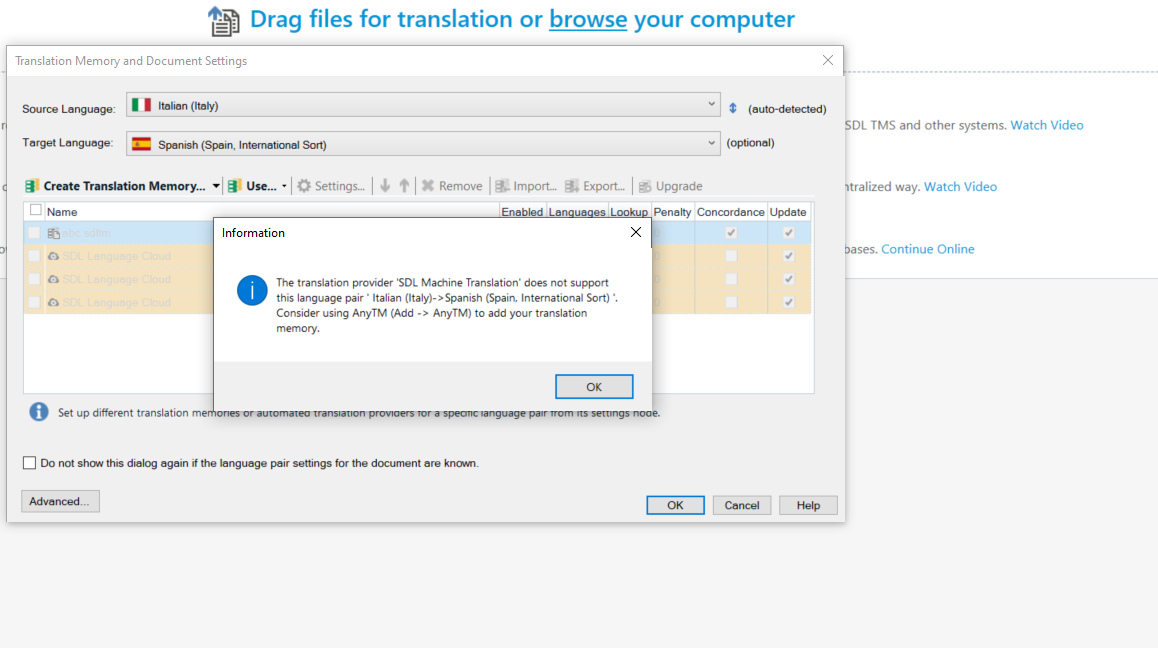Select the abc.sdltm row name
Image resolution: width=1158 pixels, height=648 pixels.
click(86, 233)
